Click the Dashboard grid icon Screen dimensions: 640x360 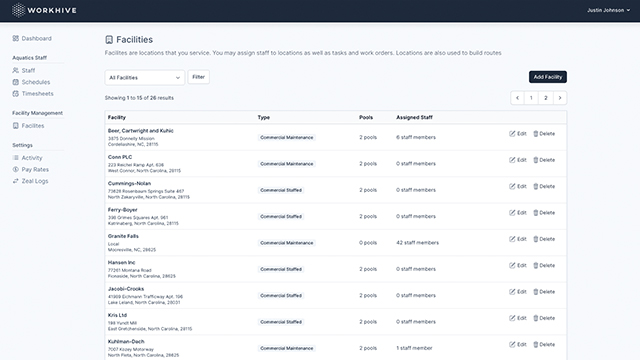(16, 38)
